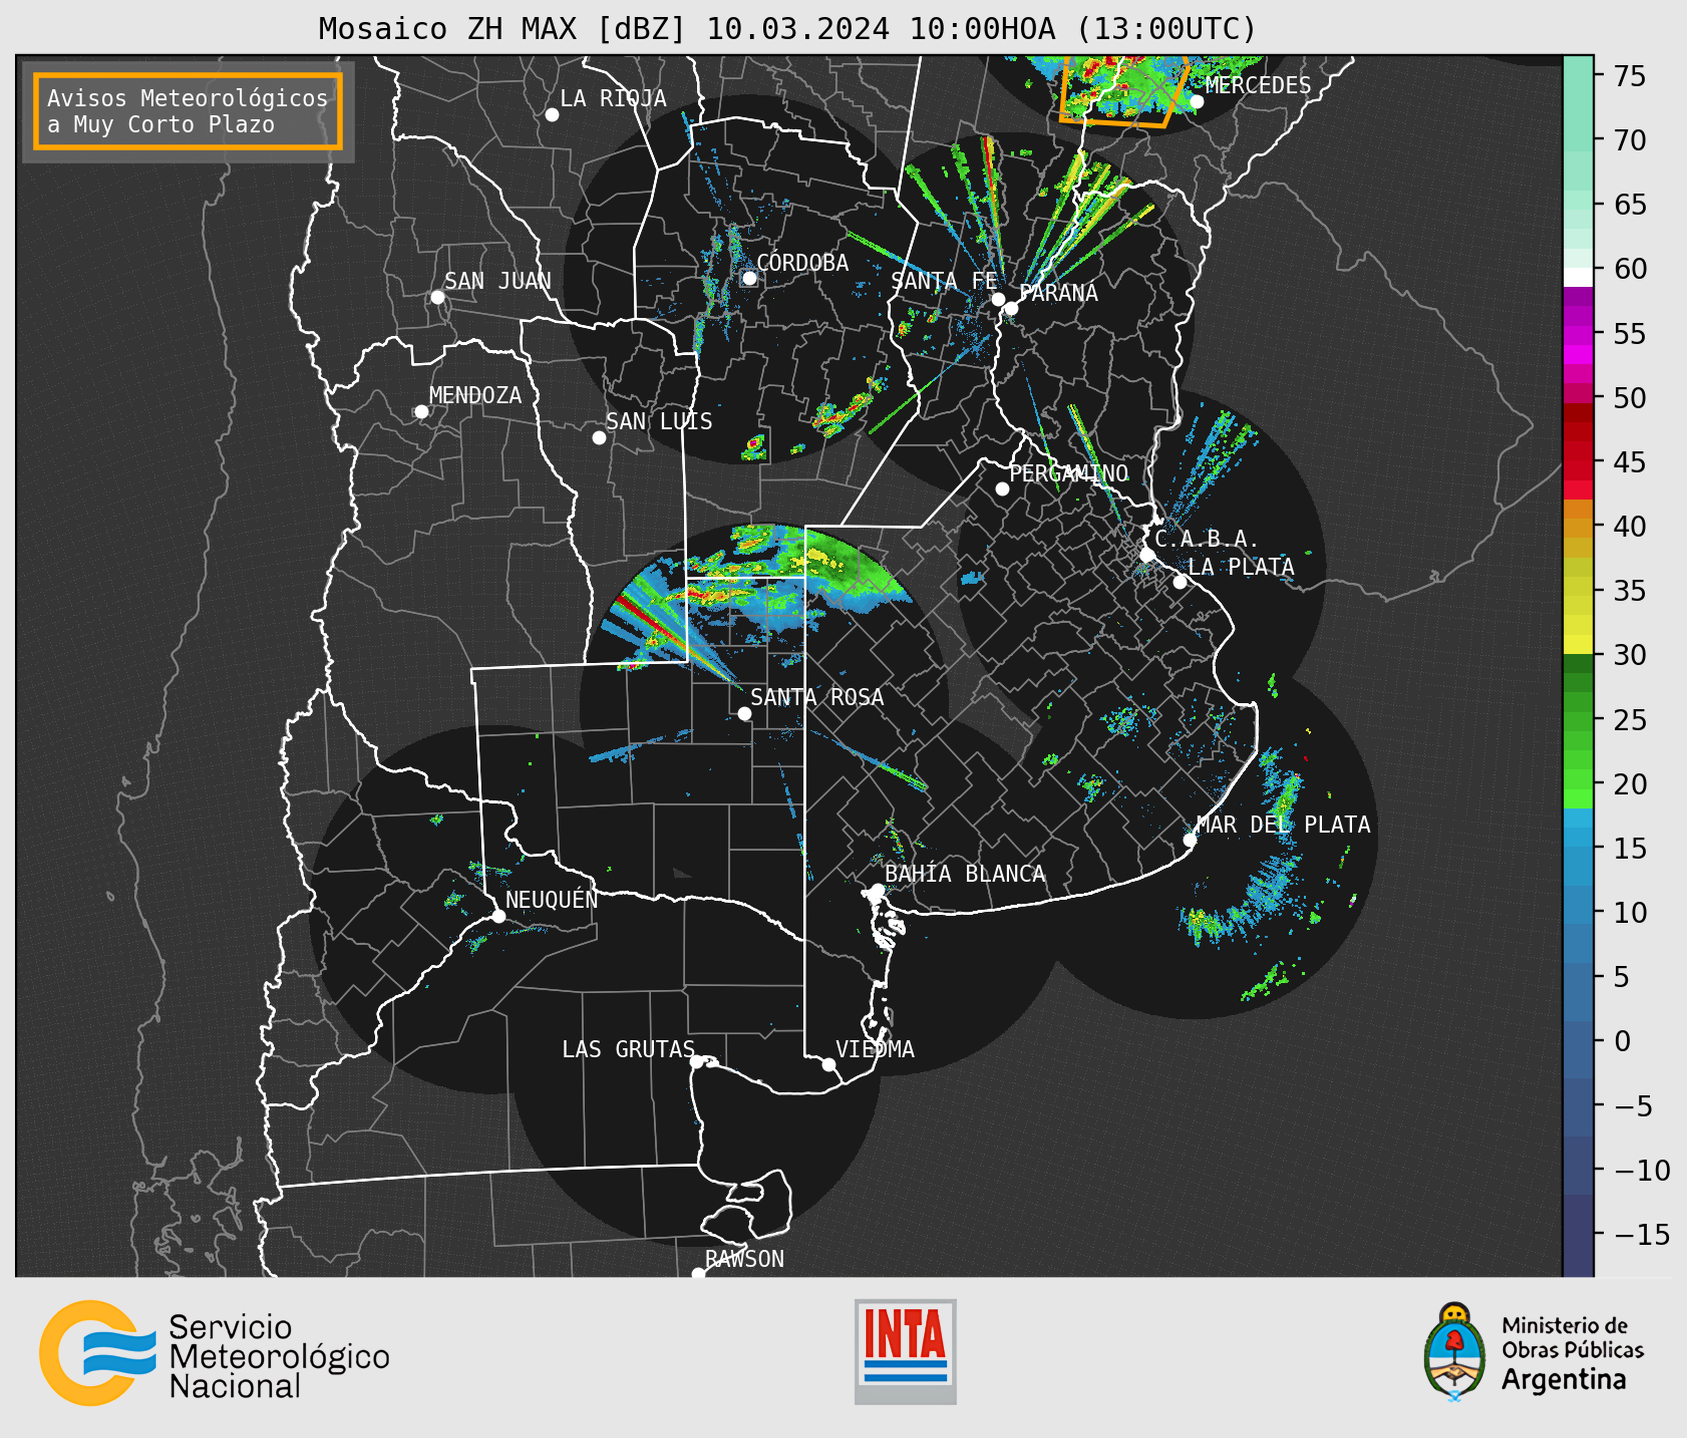This screenshot has width=1687, height=1438.
Task: Click the 75 dBZ value on the color scale
Action: tap(1629, 76)
